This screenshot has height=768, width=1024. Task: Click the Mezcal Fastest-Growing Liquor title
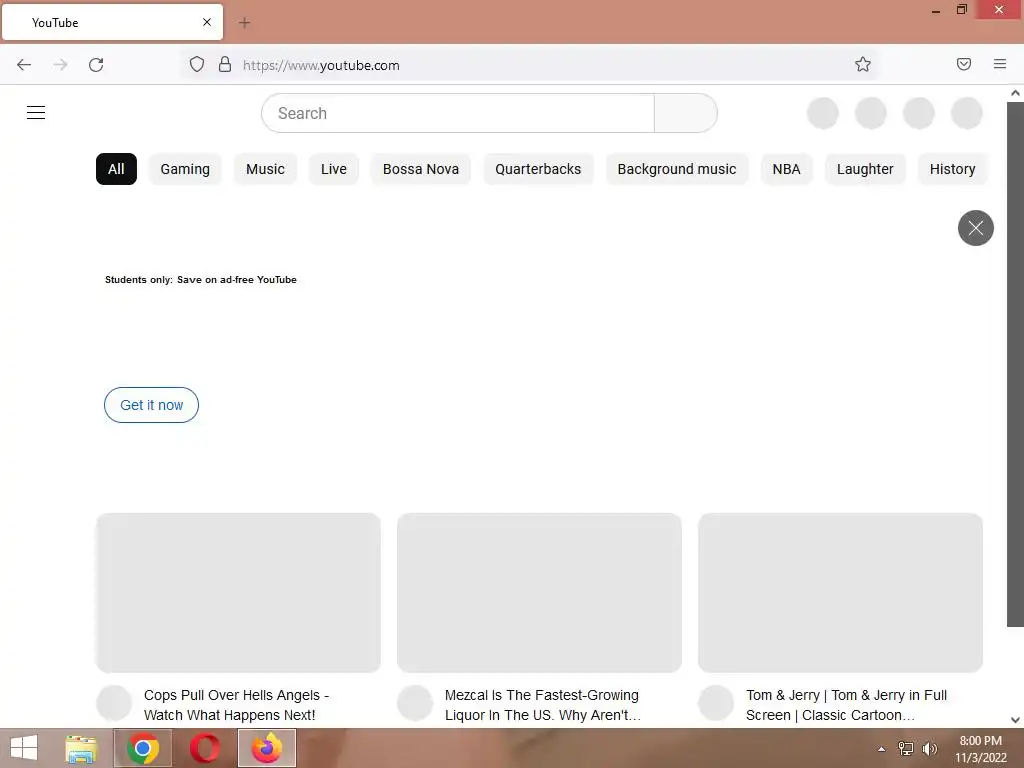tap(543, 705)
